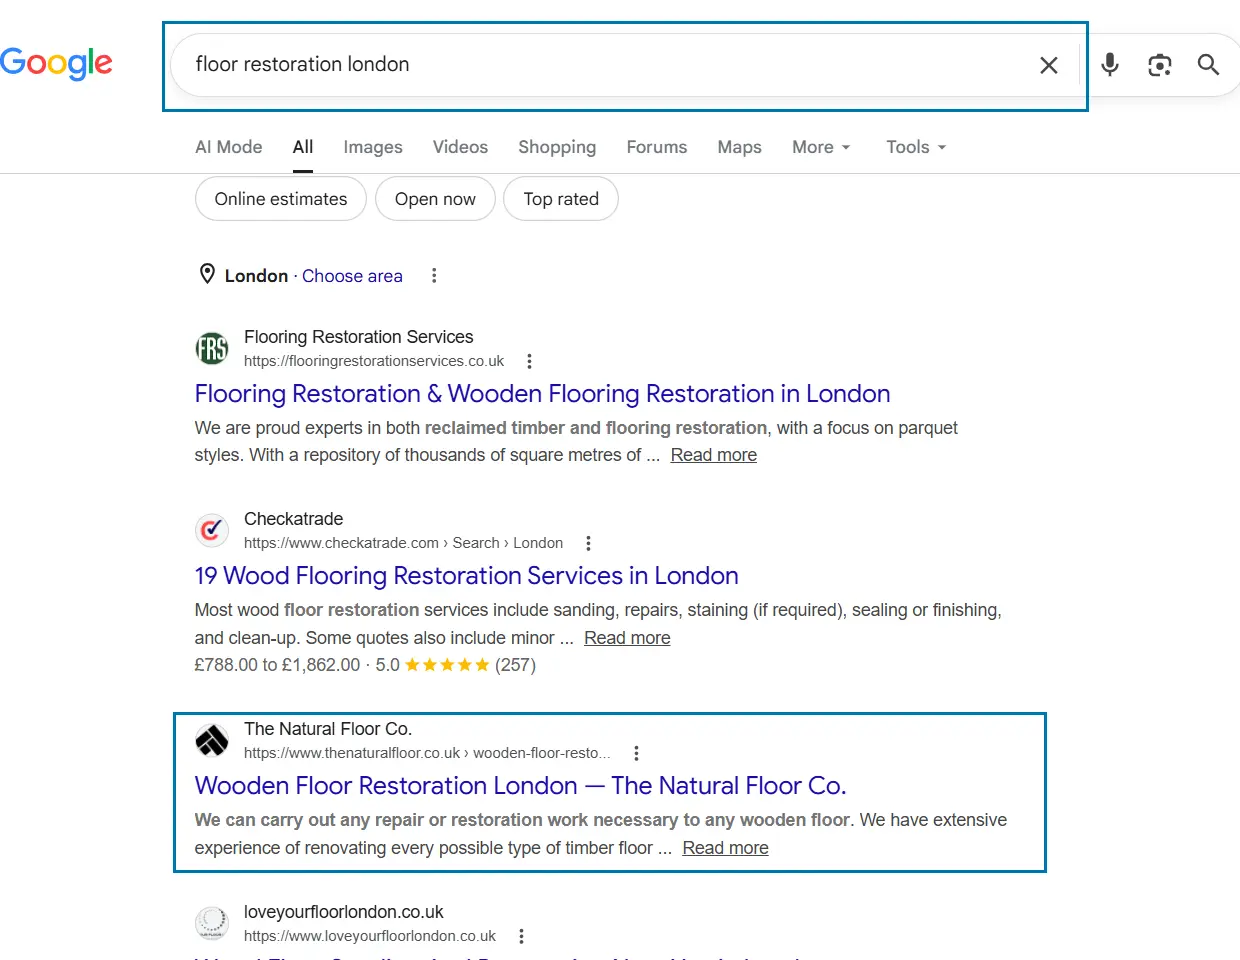Switch to AI Mode tab
The height and width of the screenshot is (960, 1240).
click(x=229, y=147)
